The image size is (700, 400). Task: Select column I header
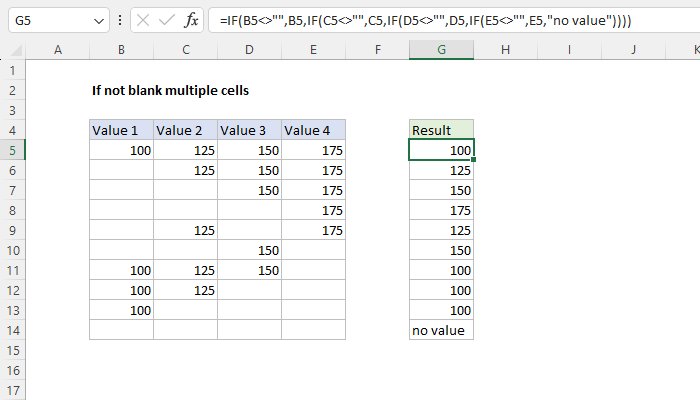tap(569, 50)
